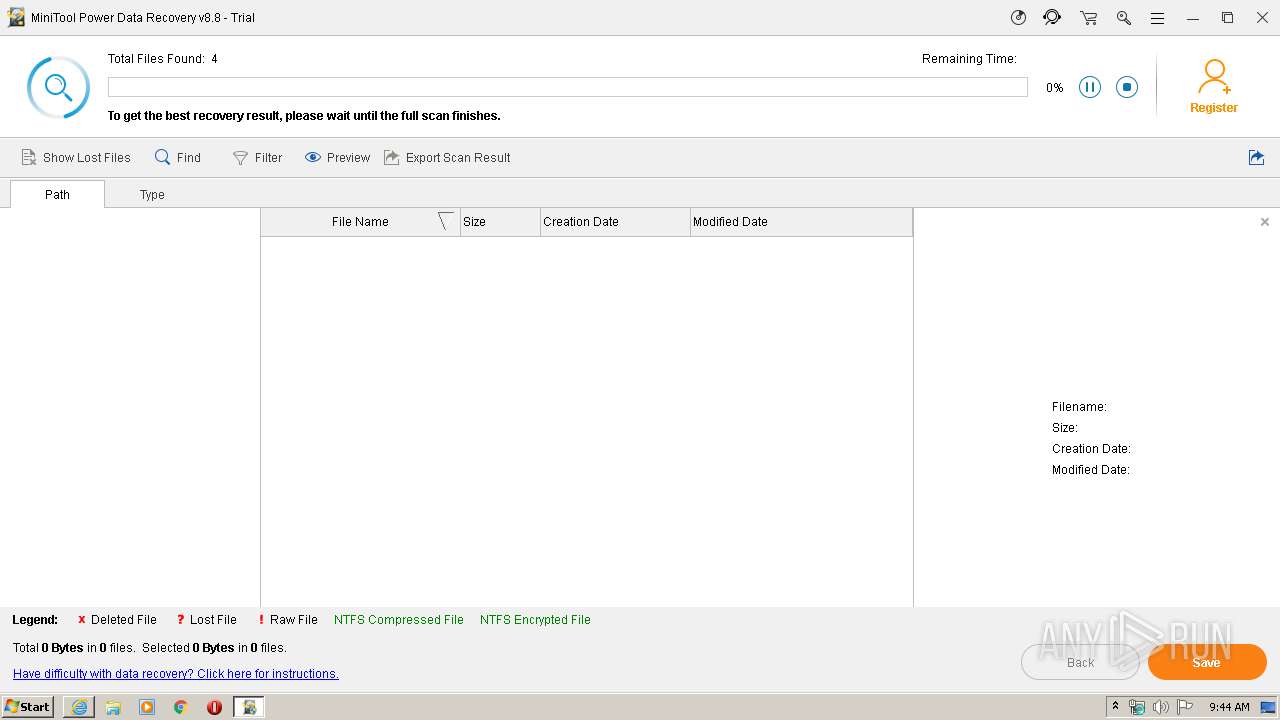Click the MiniTool app icon in title bar
The width and height of the screenshot is (1280, 720).
click(x=16, y=17)
